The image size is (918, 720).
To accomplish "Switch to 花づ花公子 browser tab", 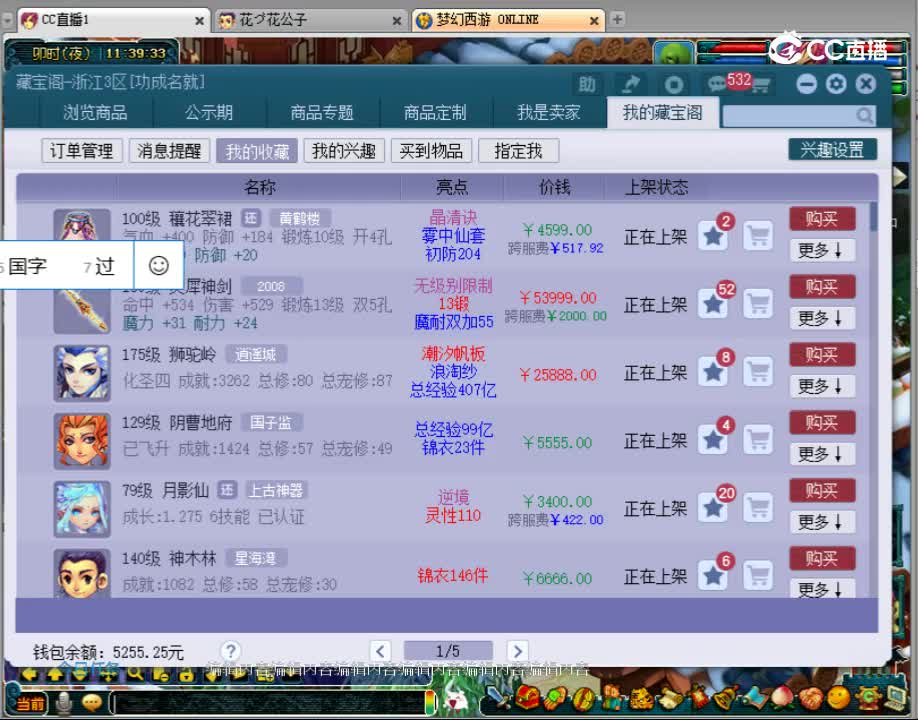I will (x=309, y=20).
